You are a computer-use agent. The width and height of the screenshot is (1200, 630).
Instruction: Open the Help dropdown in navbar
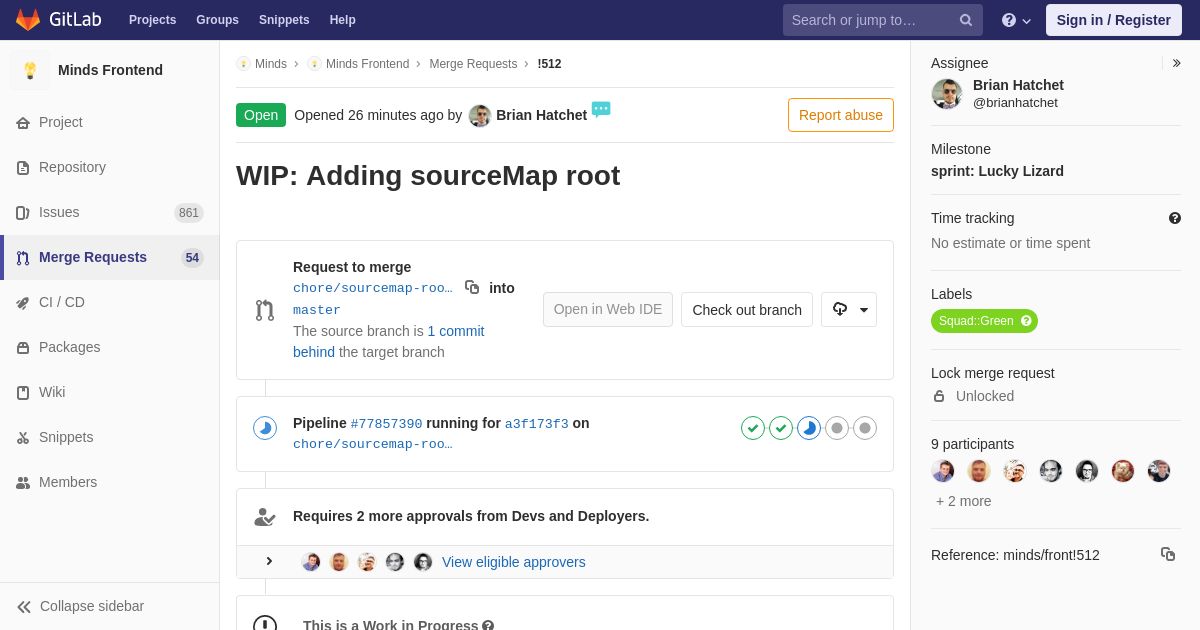1016,20
